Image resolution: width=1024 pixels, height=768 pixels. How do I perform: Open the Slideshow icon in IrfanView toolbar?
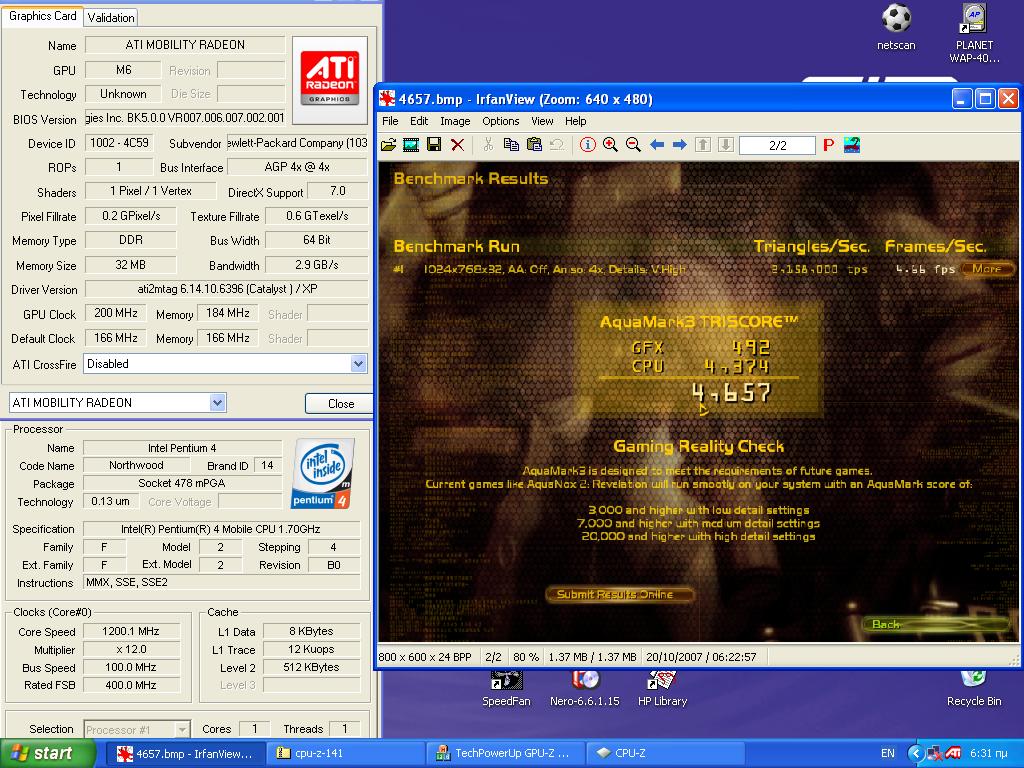(411, 145)
